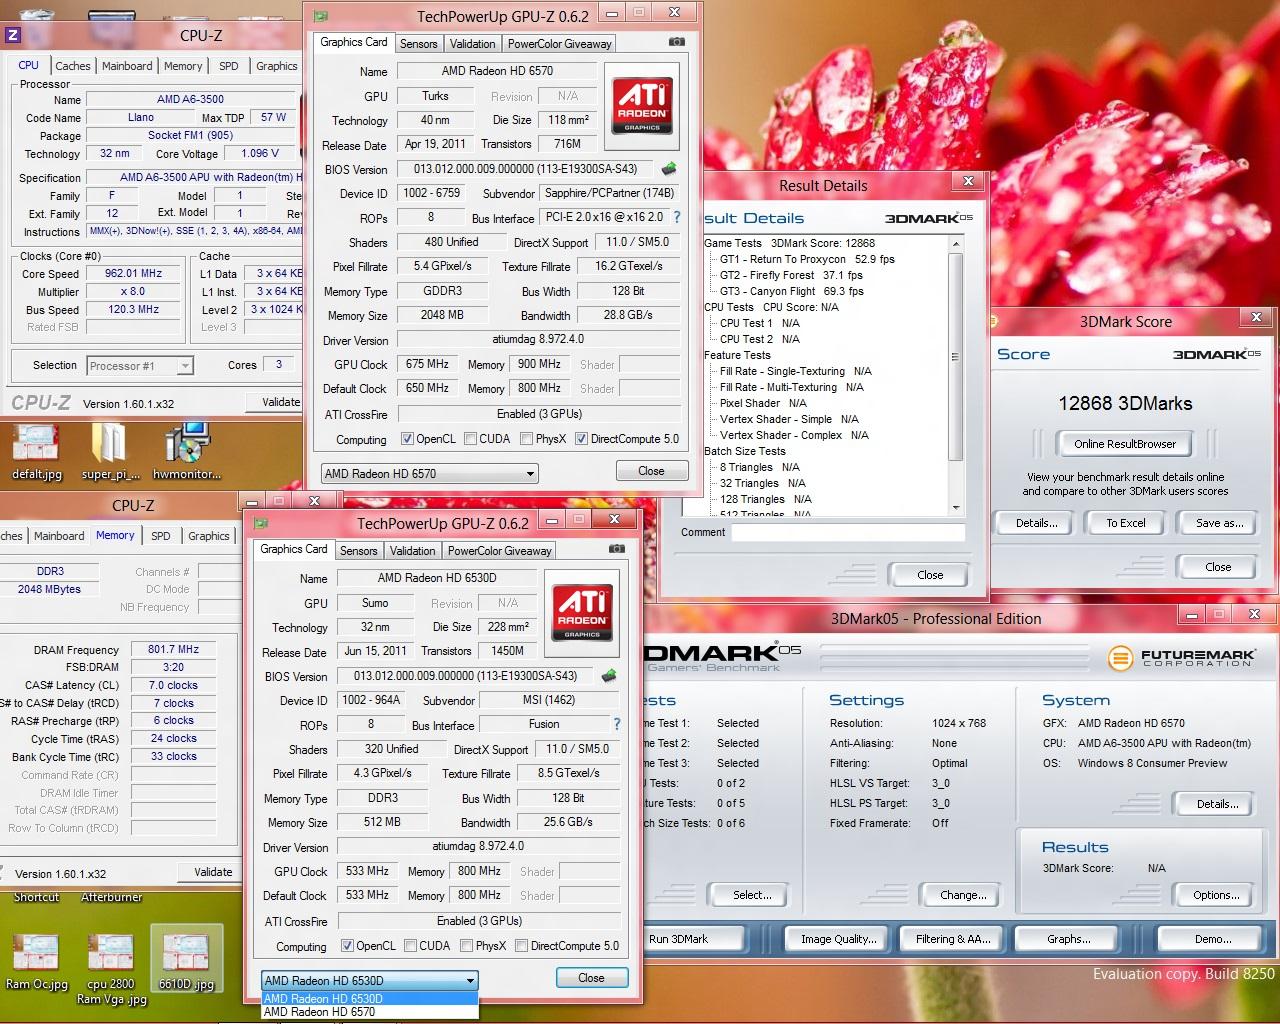The width and height of the screenshot is (1280, 1024).
Task: Open super_pi folder desktop icon
Action: 110,452
